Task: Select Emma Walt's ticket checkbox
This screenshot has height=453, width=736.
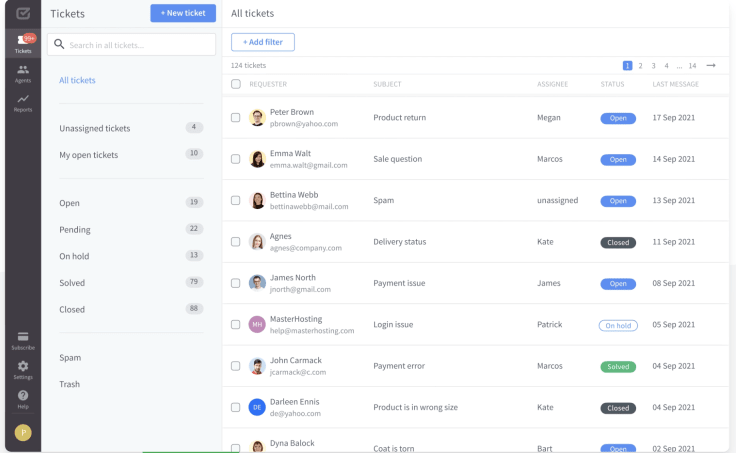Action: (236, 159)
